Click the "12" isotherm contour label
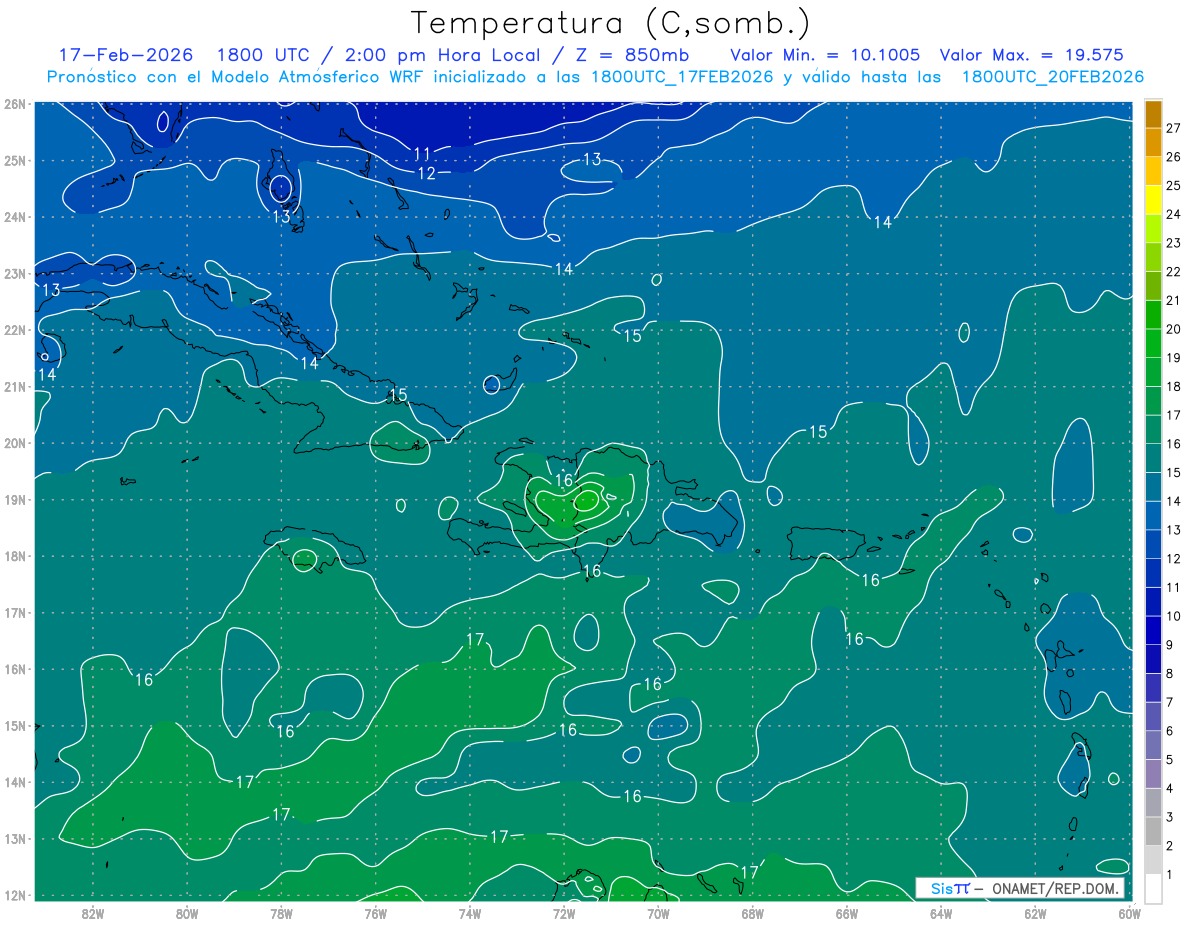Image resolution: width=1200 pixels, height=927 pixels. 427,173
